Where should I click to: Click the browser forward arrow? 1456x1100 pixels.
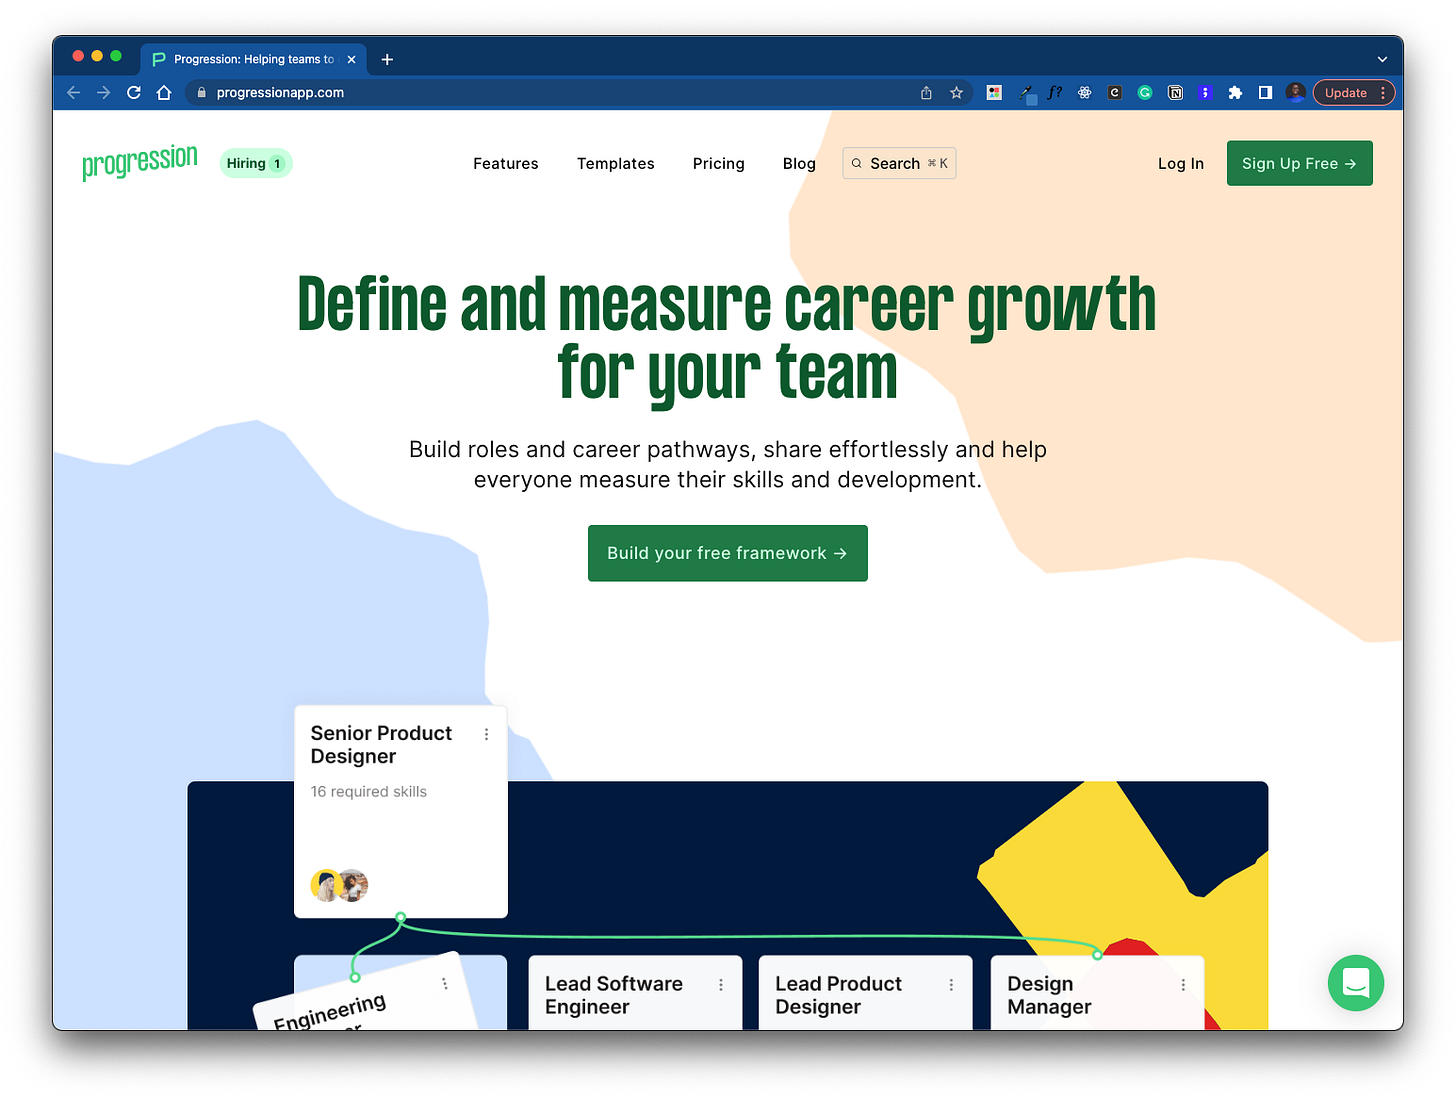click(x=103, y=92)
